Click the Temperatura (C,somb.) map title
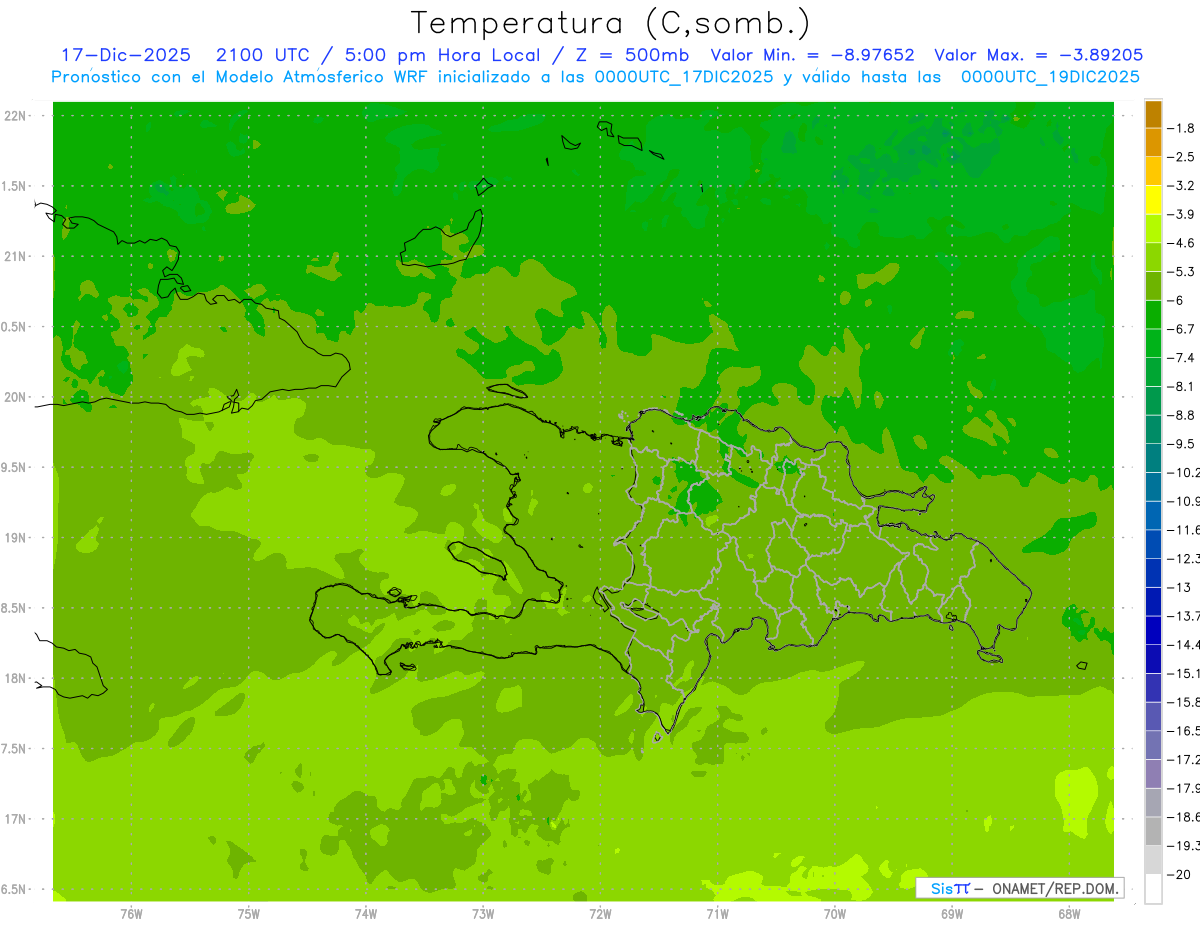 pyautogui.click(x=611, y=23)
